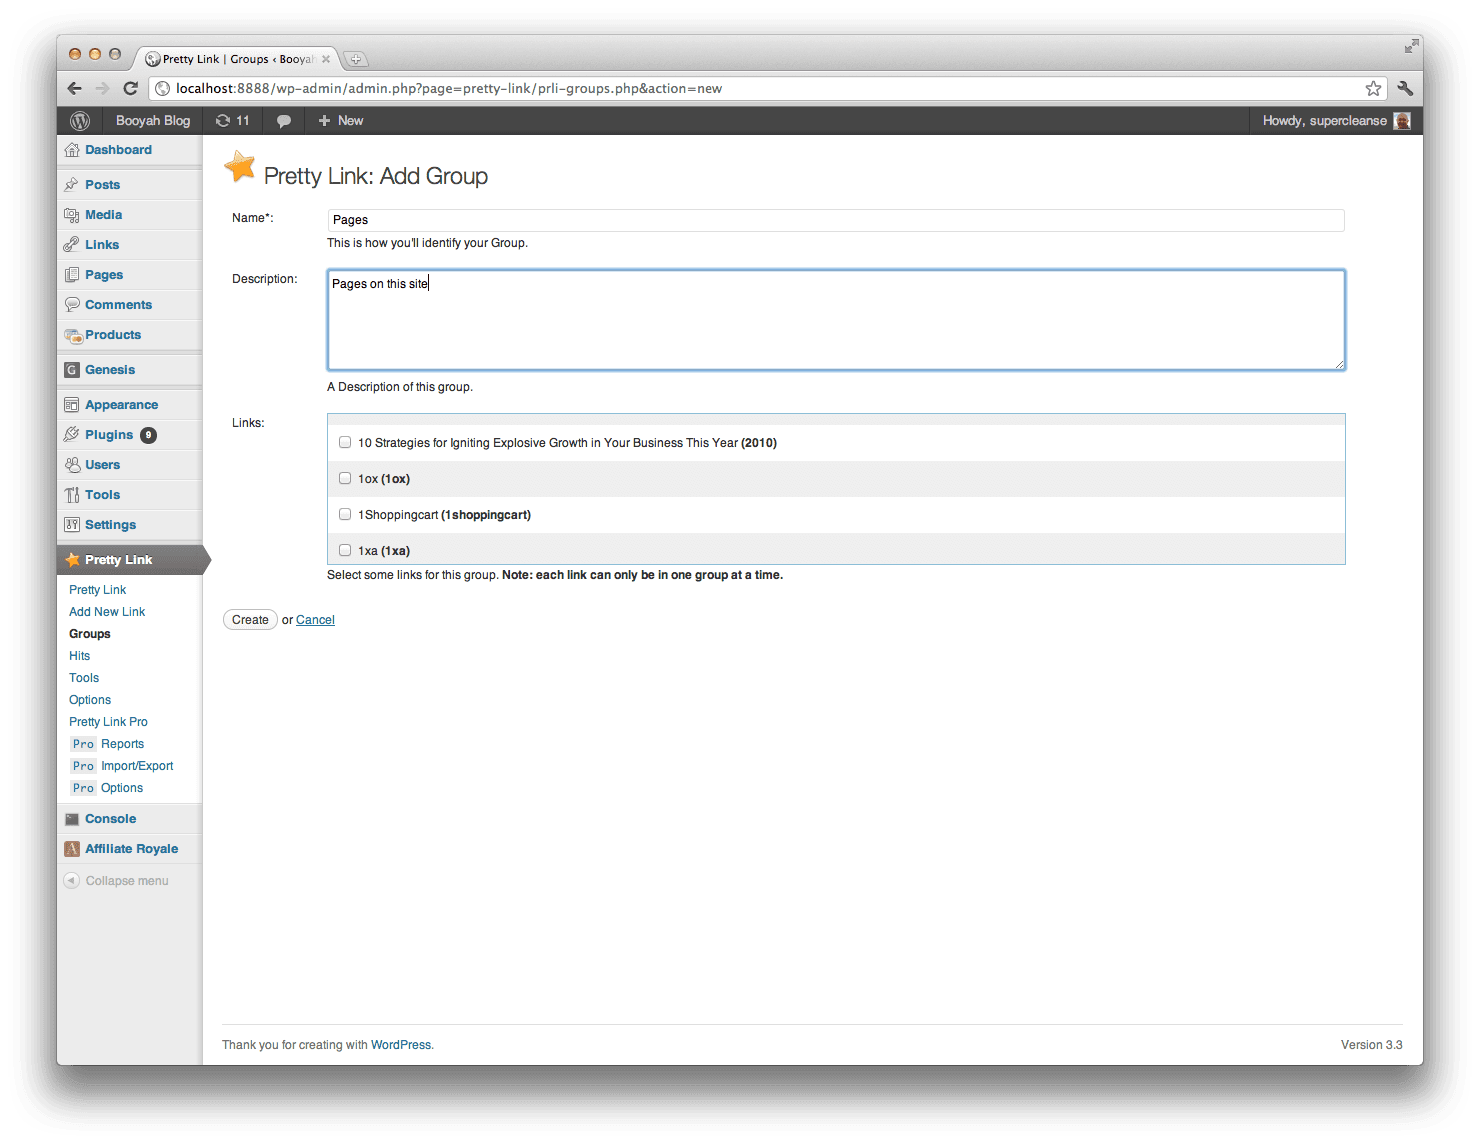Open Options under Pretty Link
1480x1144 pixels.
(90, 700)
